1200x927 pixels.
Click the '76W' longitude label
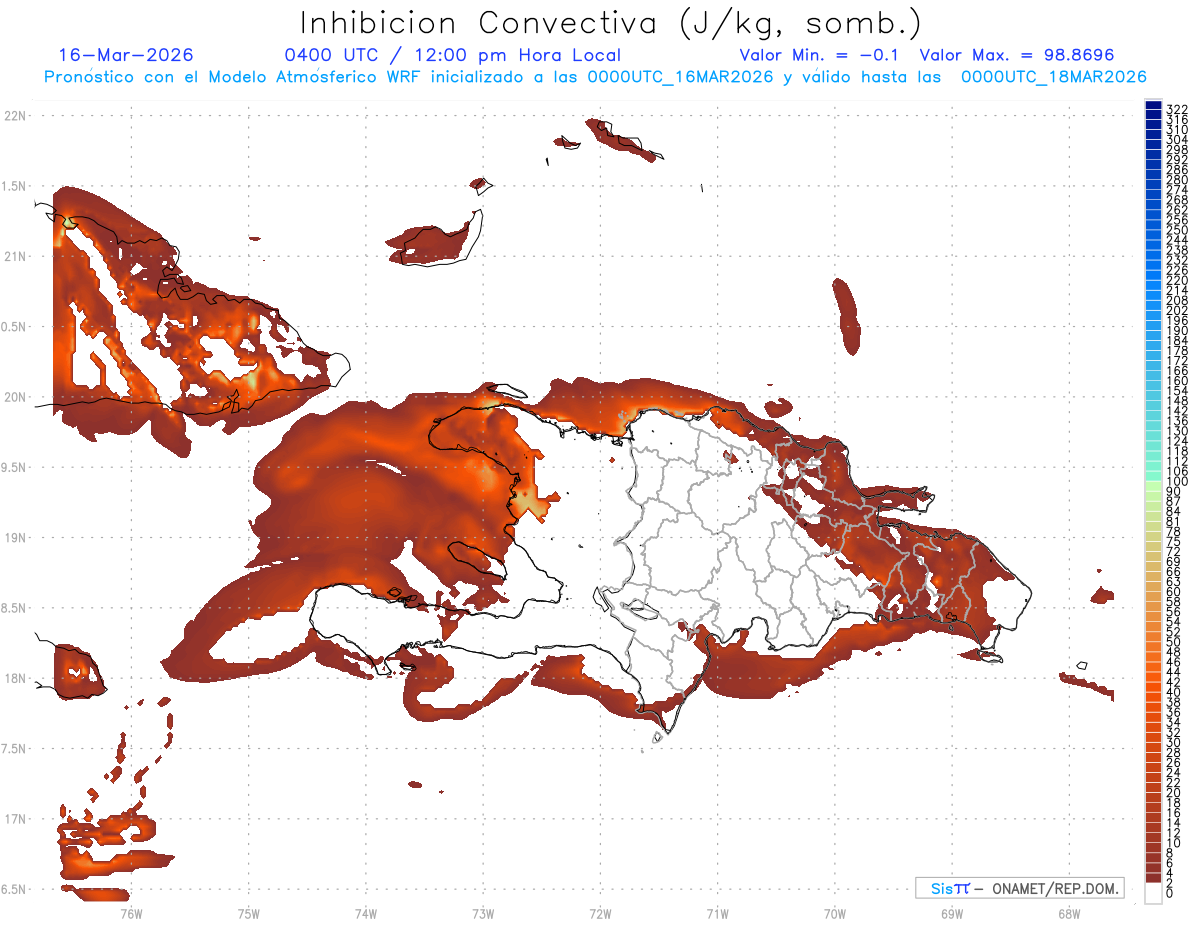[131, 912]
